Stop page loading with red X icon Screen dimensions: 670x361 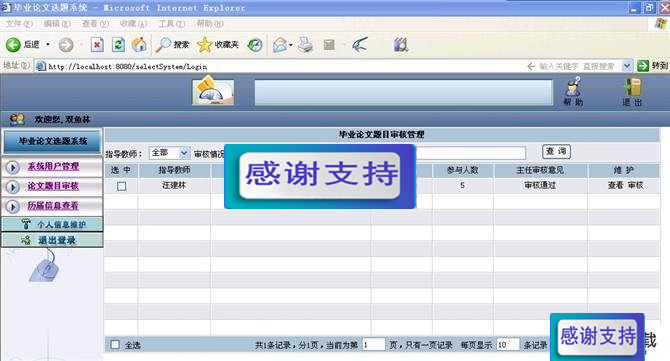(97, 44)
